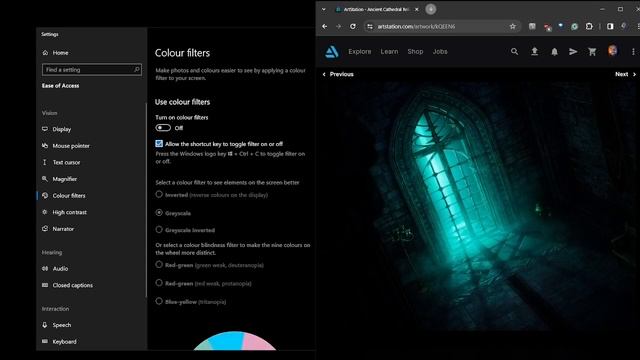The image size is (640, 360).
Task: Click the browser three-dot menu
Action: [638, 26]
